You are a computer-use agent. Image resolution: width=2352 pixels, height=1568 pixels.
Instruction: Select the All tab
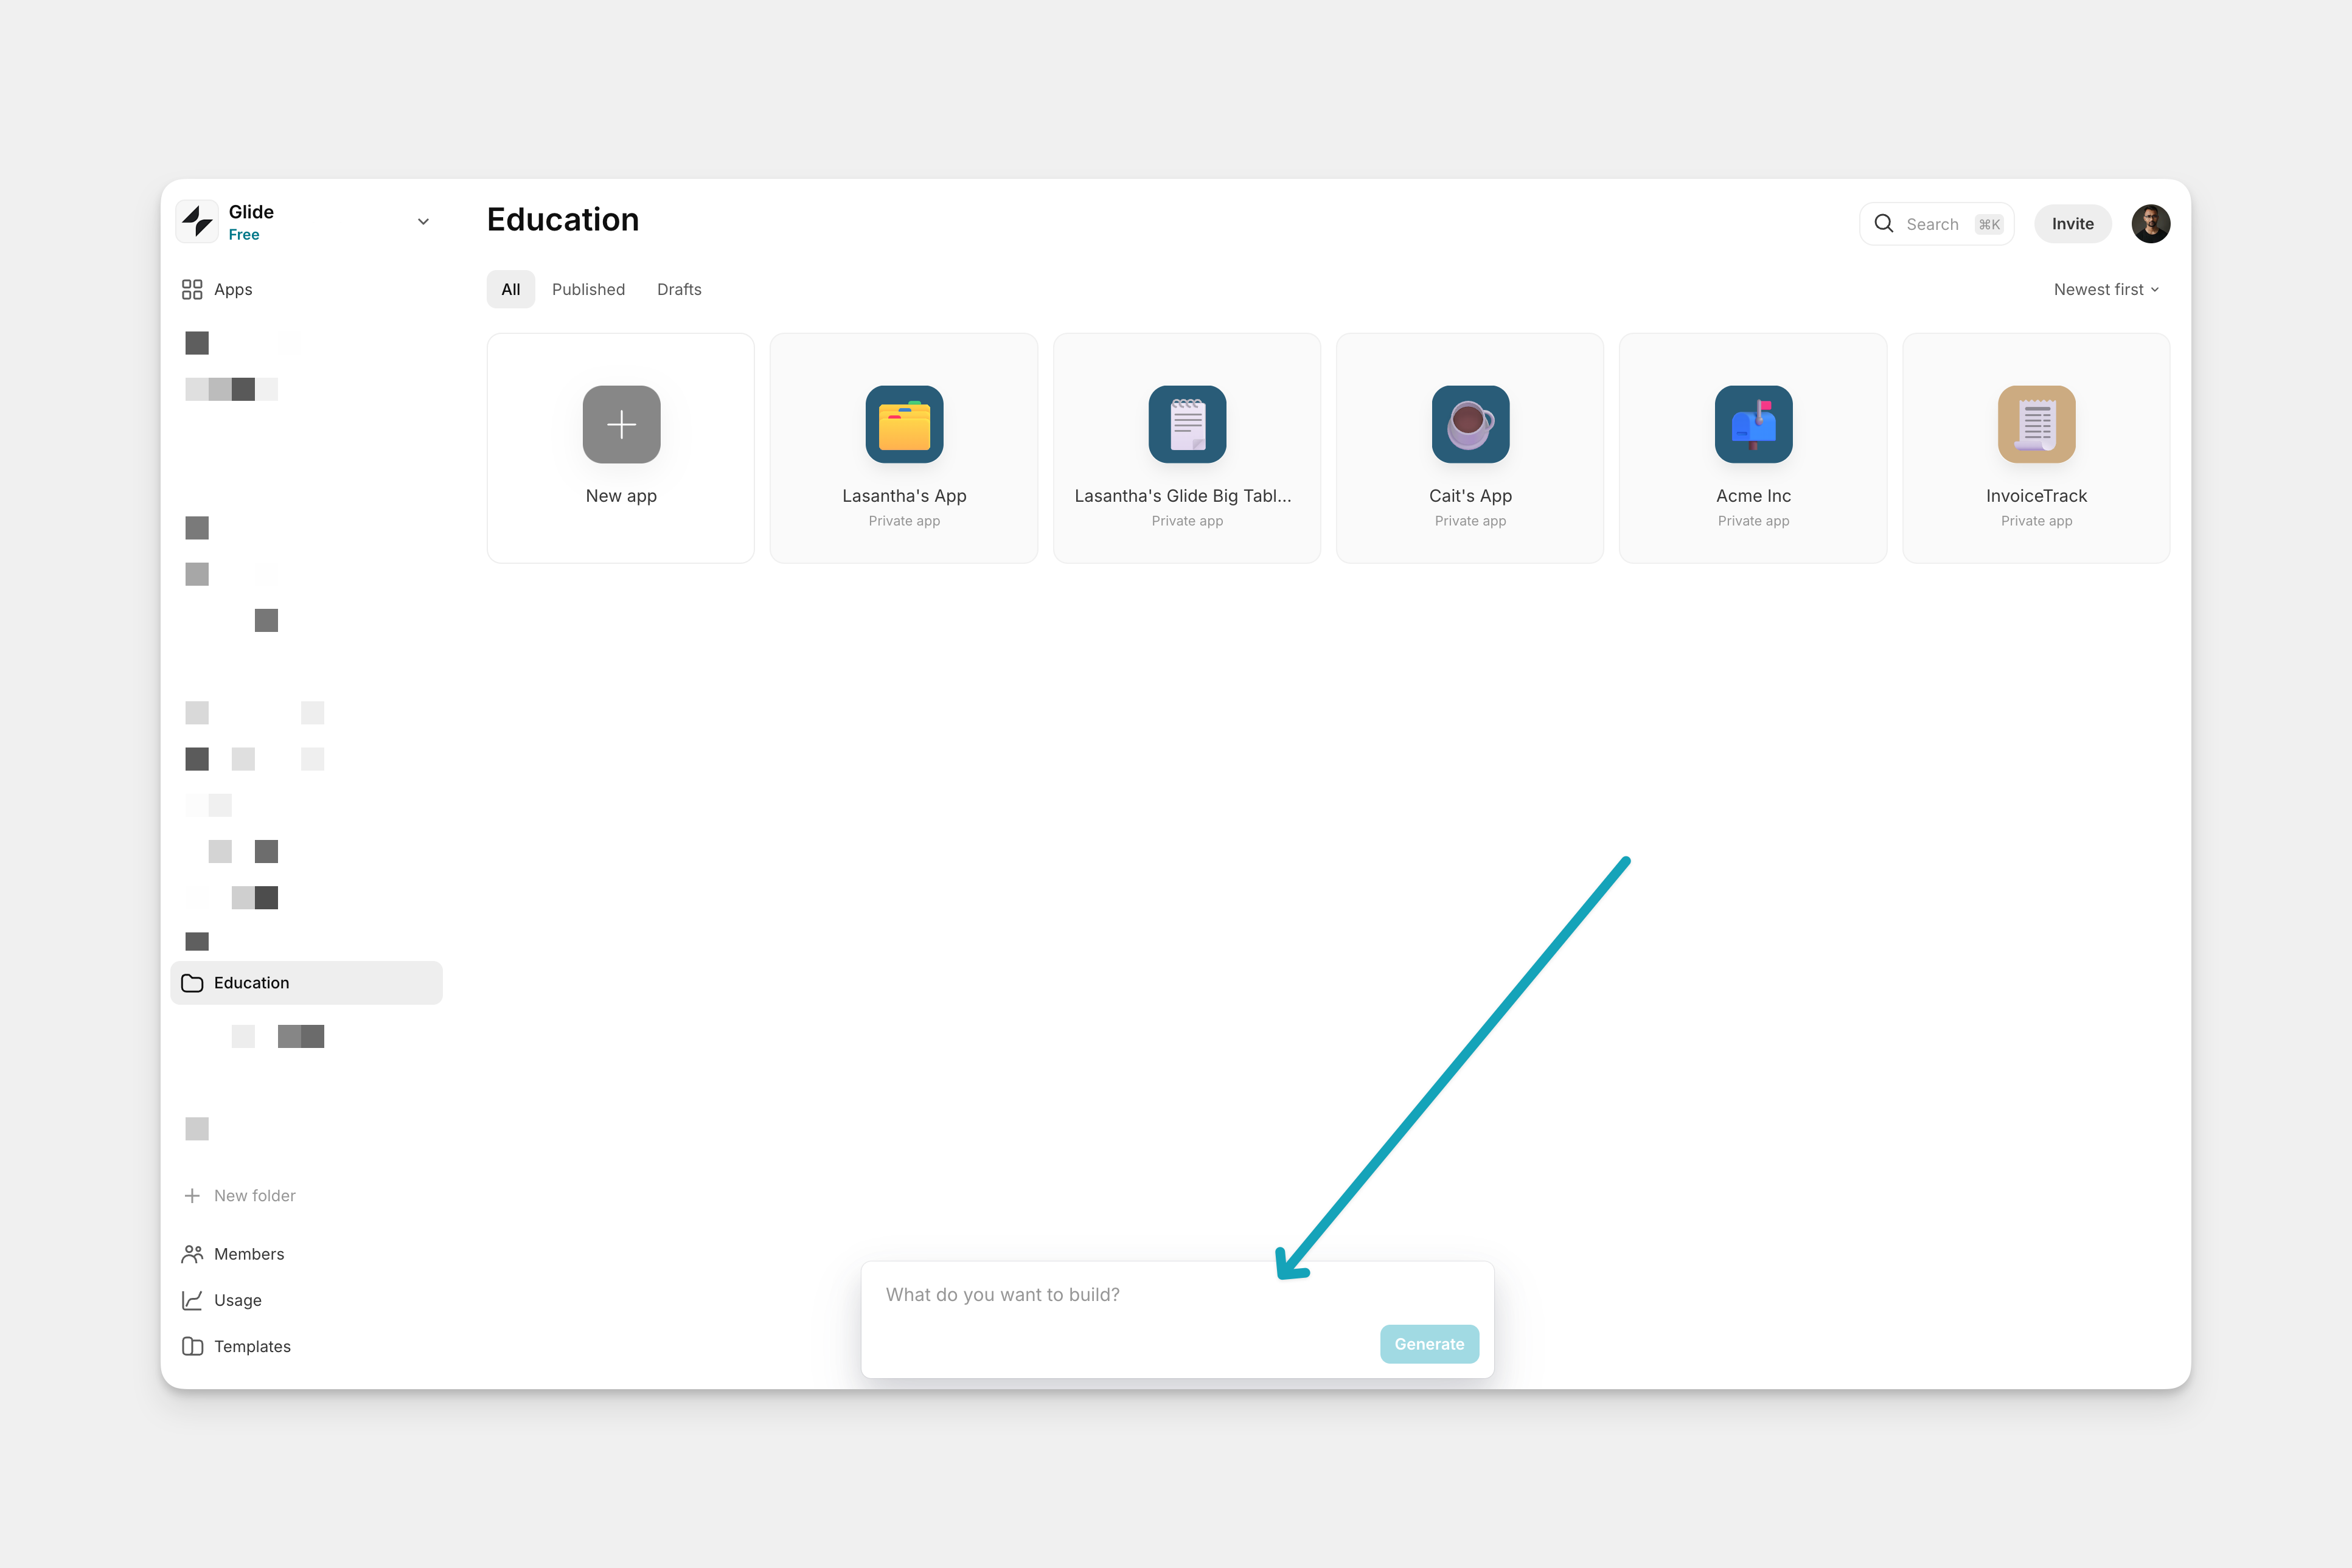click(510, 289)
